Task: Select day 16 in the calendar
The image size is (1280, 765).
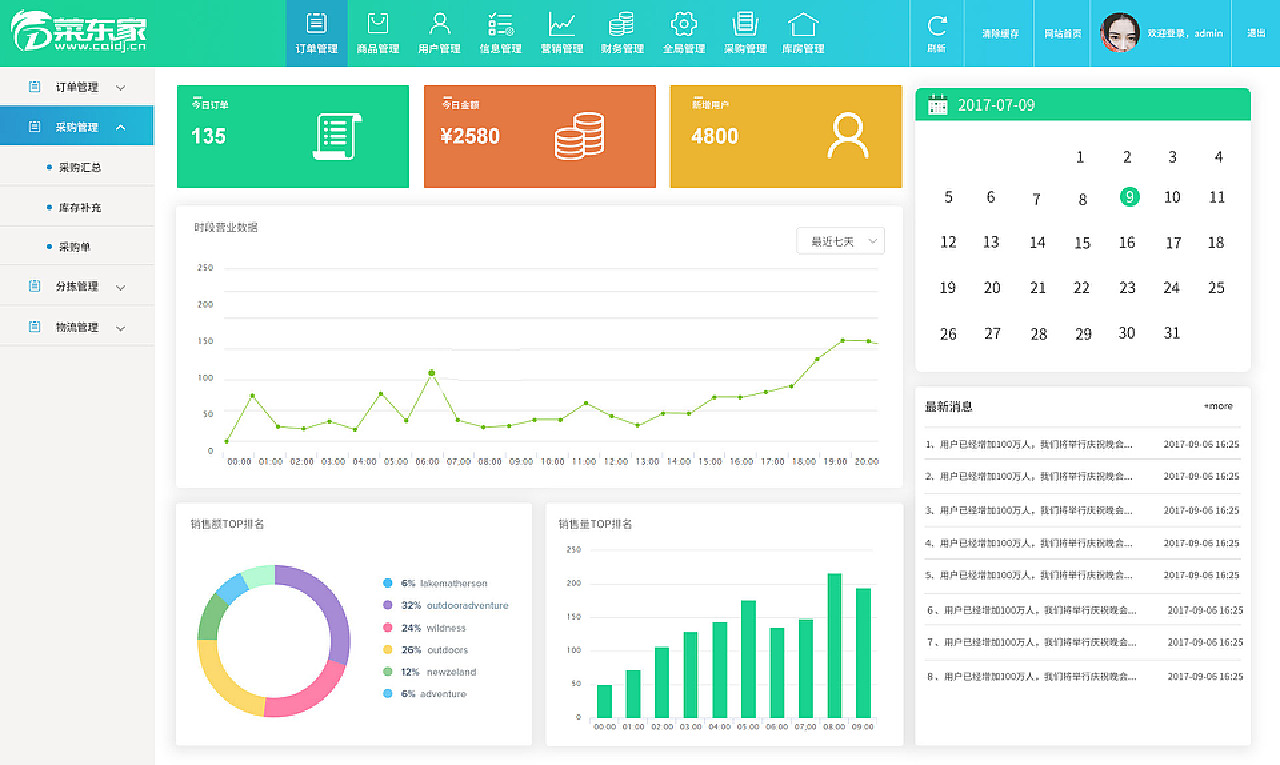Action: click(x=1127, y=242)
